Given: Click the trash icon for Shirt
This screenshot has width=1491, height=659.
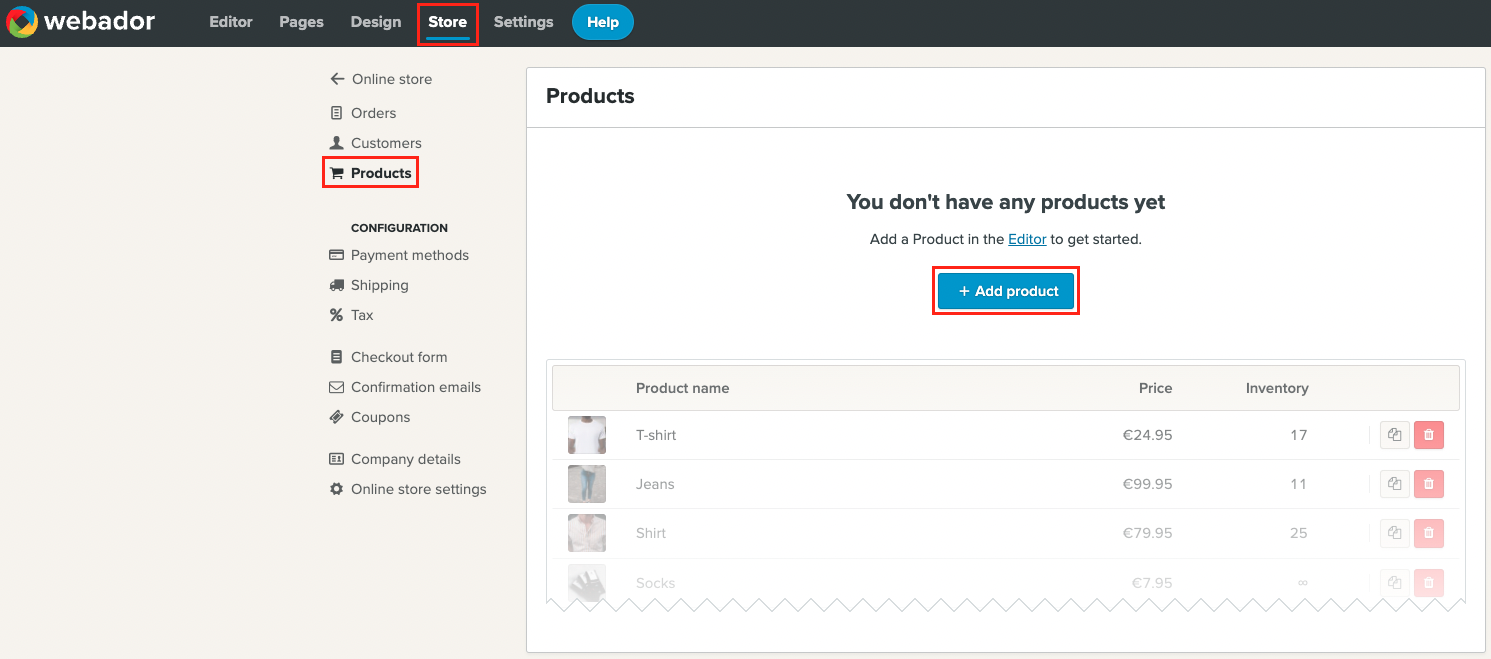Looking at the screenshot, I should click(1429, 533).
